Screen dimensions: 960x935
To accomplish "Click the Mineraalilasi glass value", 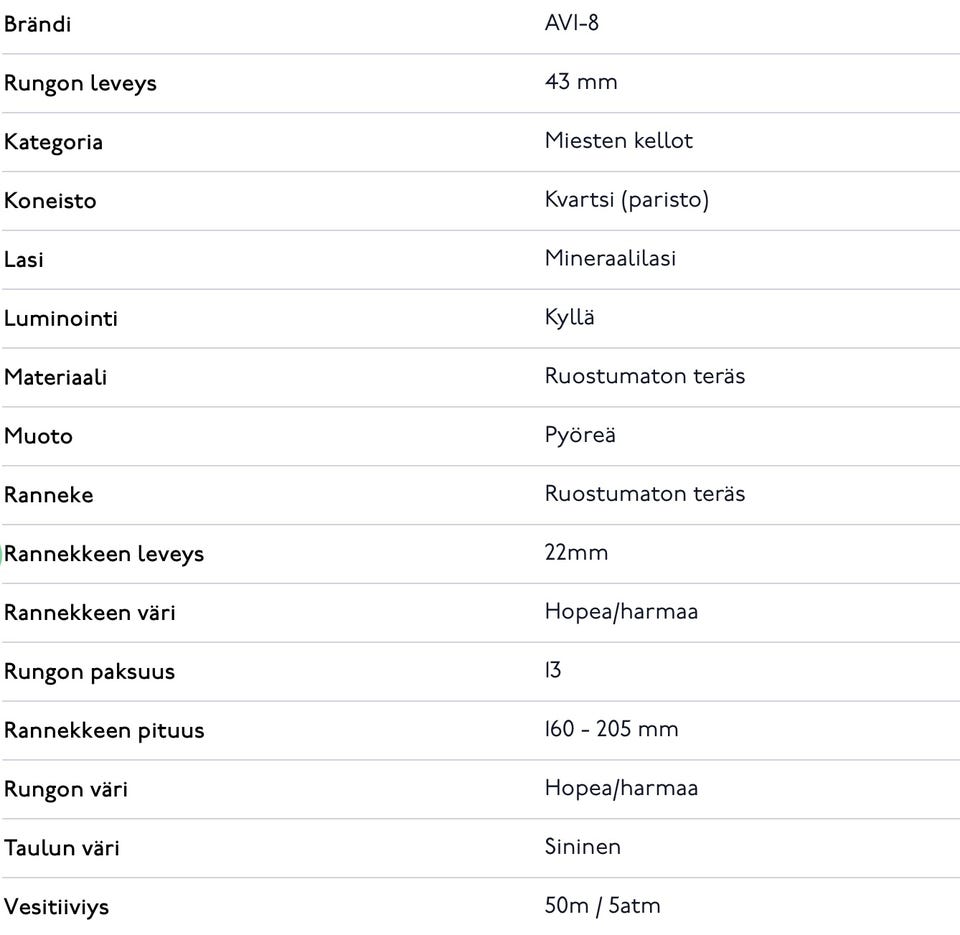I will (610, 259).
